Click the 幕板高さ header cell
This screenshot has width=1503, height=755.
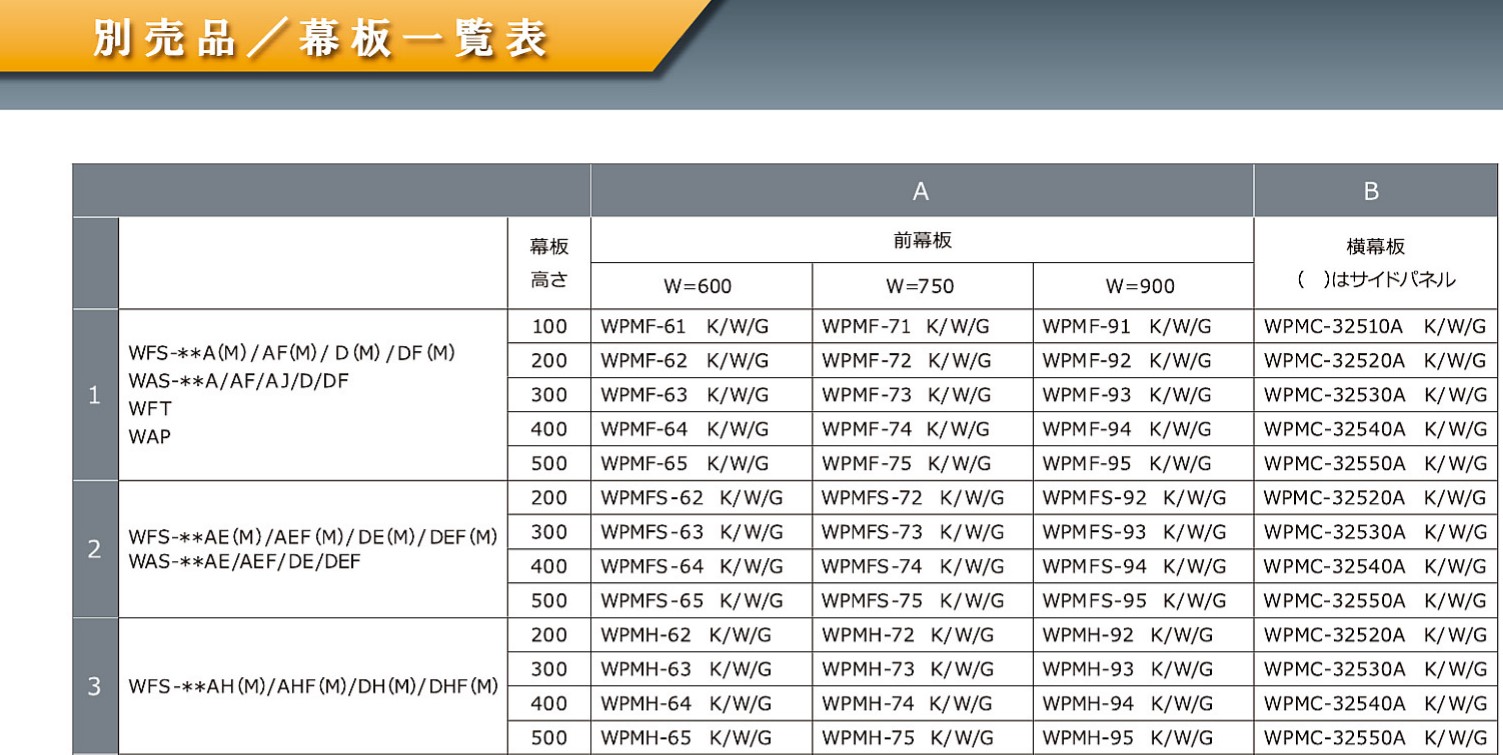[549, 263]
